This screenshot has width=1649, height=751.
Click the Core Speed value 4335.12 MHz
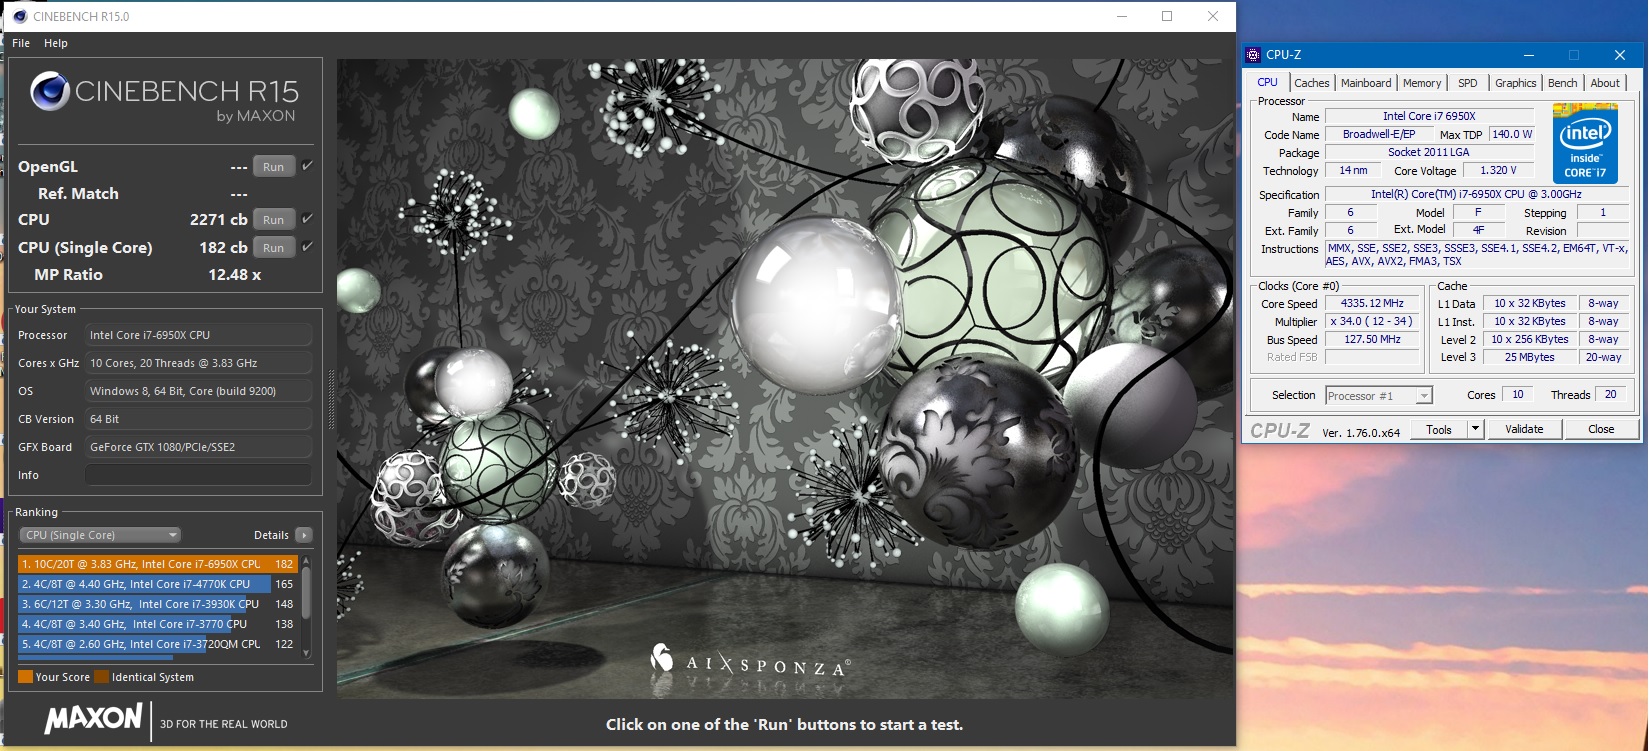[1372, 303]
